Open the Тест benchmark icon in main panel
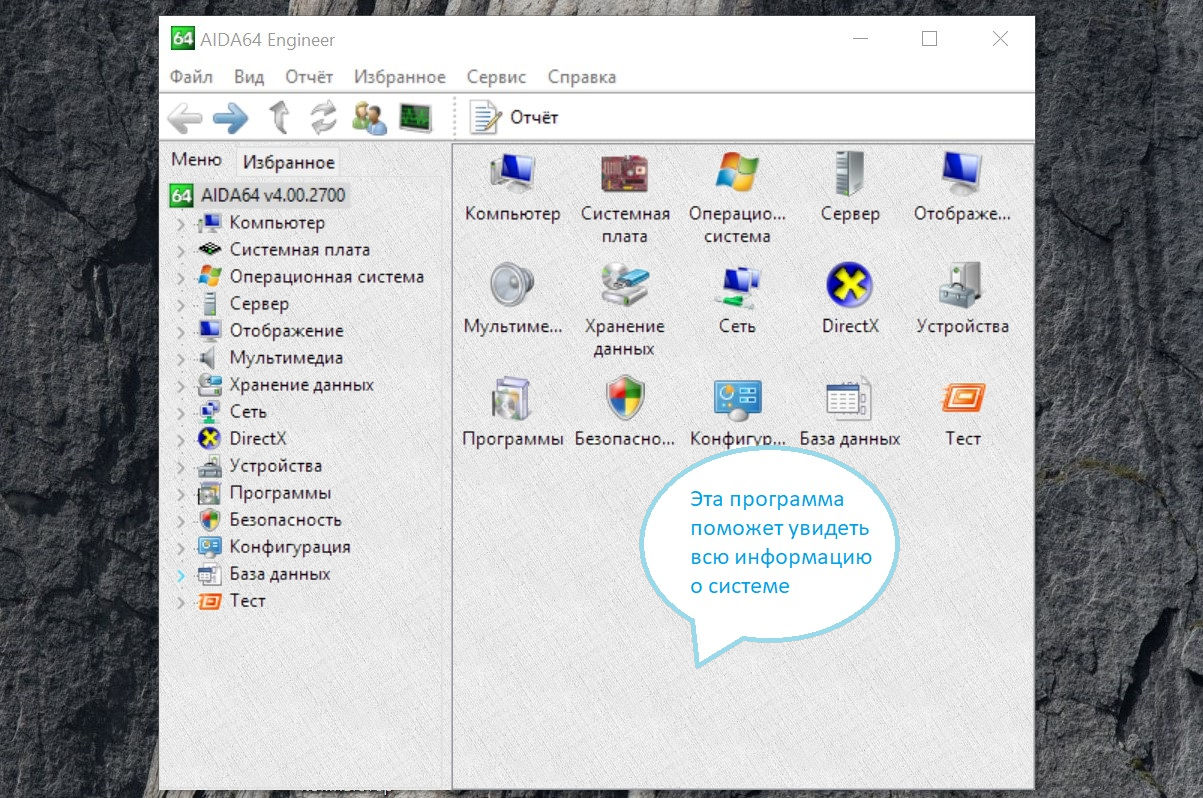The width and height of the screenshot is (1203, 798). 962,399
